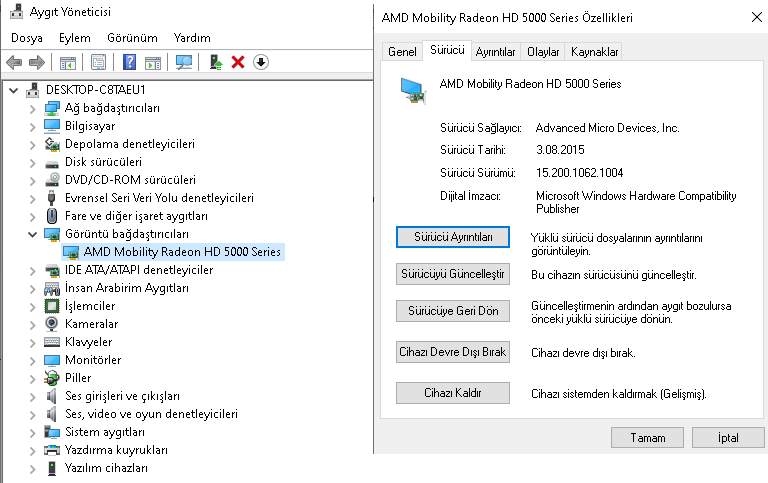Screen dimensions: 768x483
Task: Click Sürücüye Geri Dön button
Action: 453,311
